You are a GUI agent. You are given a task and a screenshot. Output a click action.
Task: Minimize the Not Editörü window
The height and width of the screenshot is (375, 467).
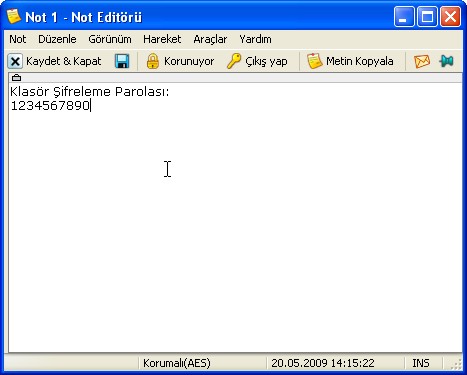point(404,16)
